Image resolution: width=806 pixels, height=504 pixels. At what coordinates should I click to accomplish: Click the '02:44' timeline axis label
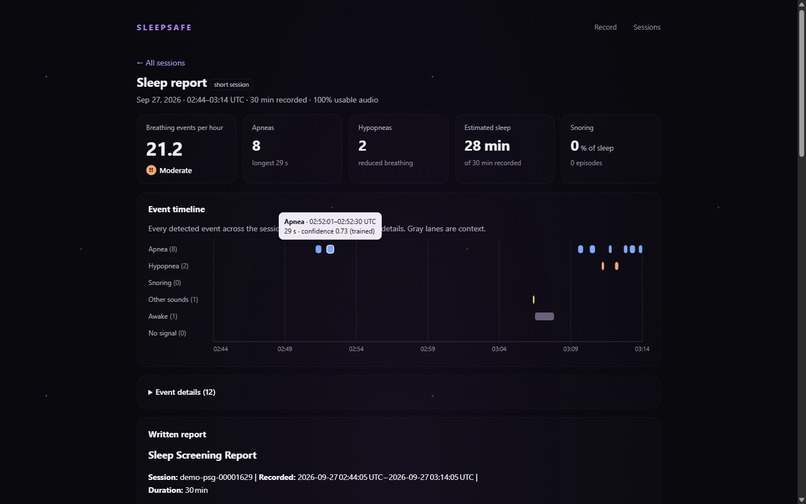(x=221, y=349)
